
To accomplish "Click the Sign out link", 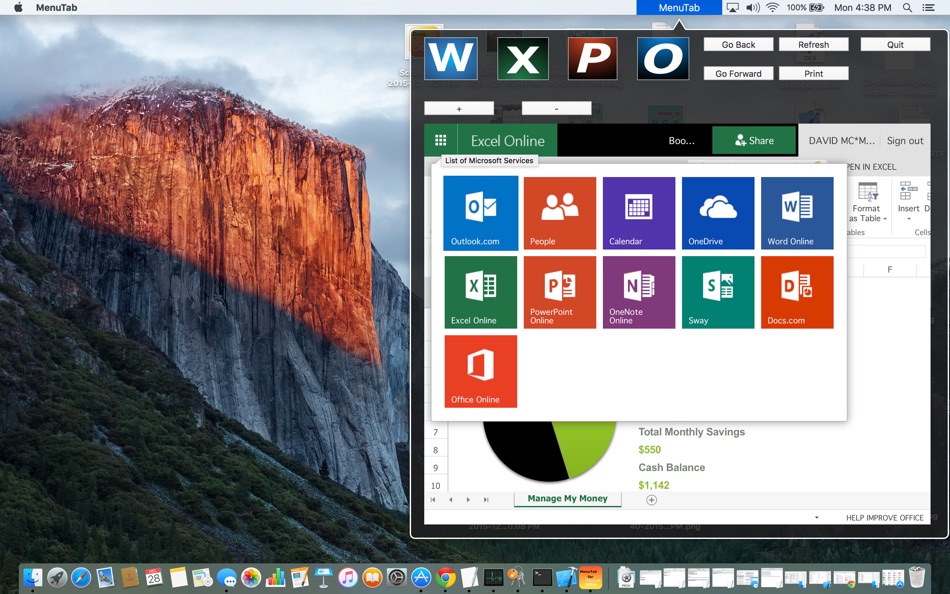I will 905,141.
